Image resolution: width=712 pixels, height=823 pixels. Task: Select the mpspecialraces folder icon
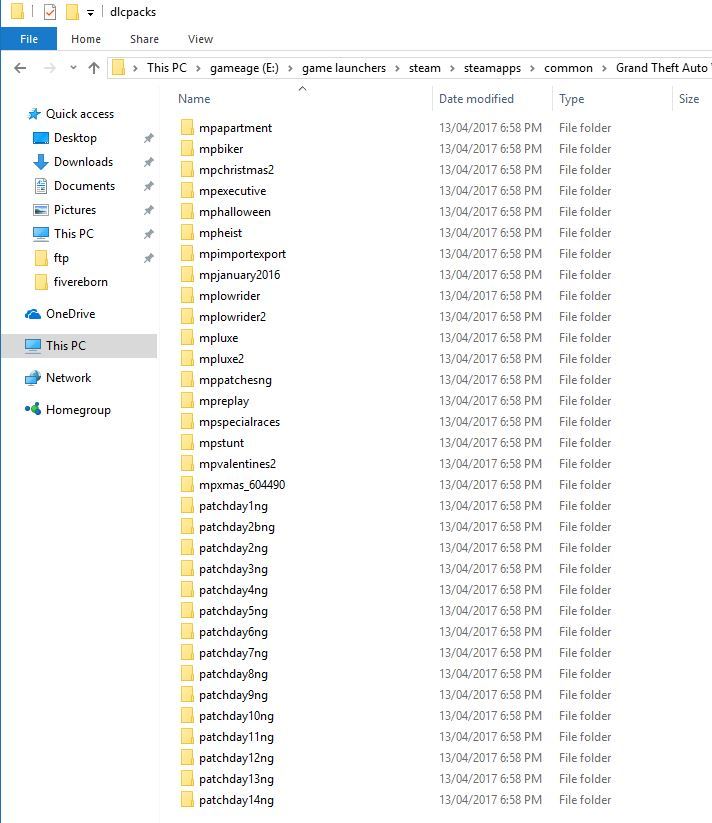pyautogui.click(x=187, y=421)
